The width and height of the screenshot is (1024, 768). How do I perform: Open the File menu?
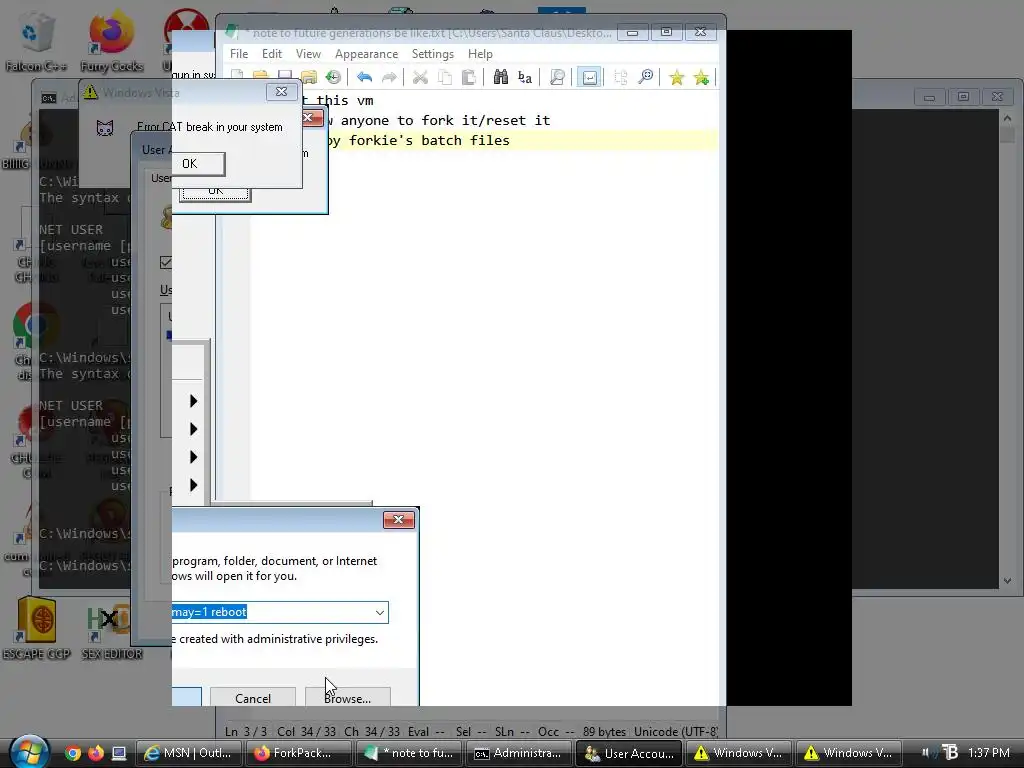click(x=238, y=54)
